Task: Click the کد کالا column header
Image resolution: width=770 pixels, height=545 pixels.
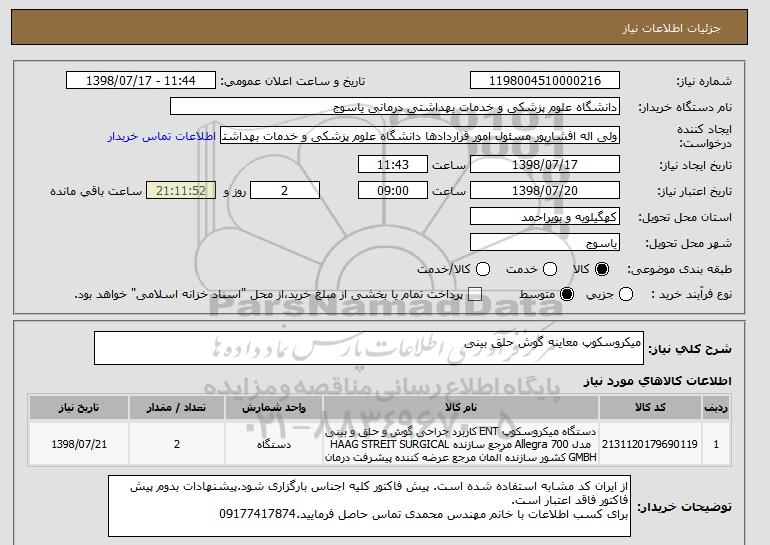Action: (650, 408)
